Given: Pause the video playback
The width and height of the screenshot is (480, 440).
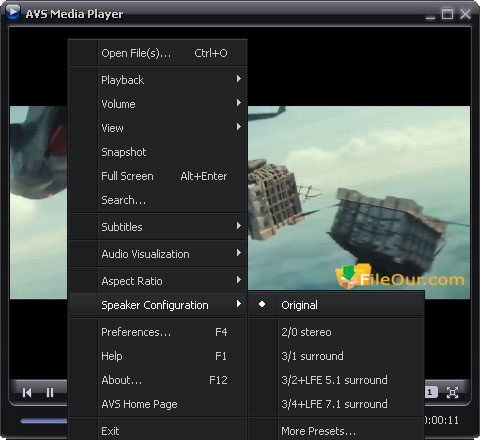Looking at the screenshot, I should pyautogui.click(x=50, y=392).
